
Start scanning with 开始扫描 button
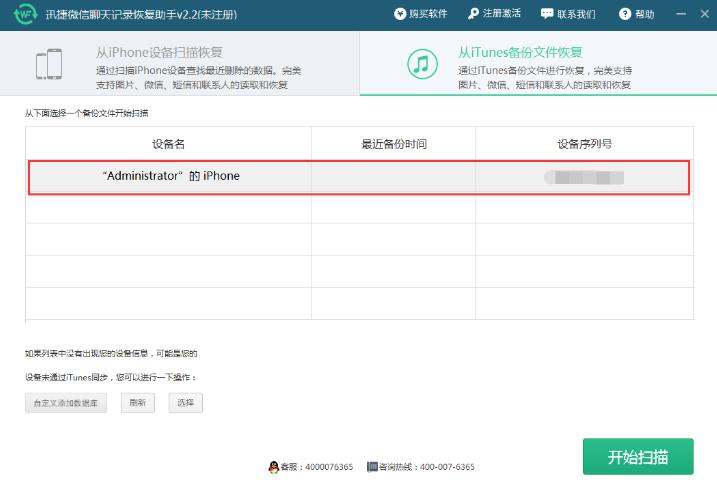coord(637,457)
